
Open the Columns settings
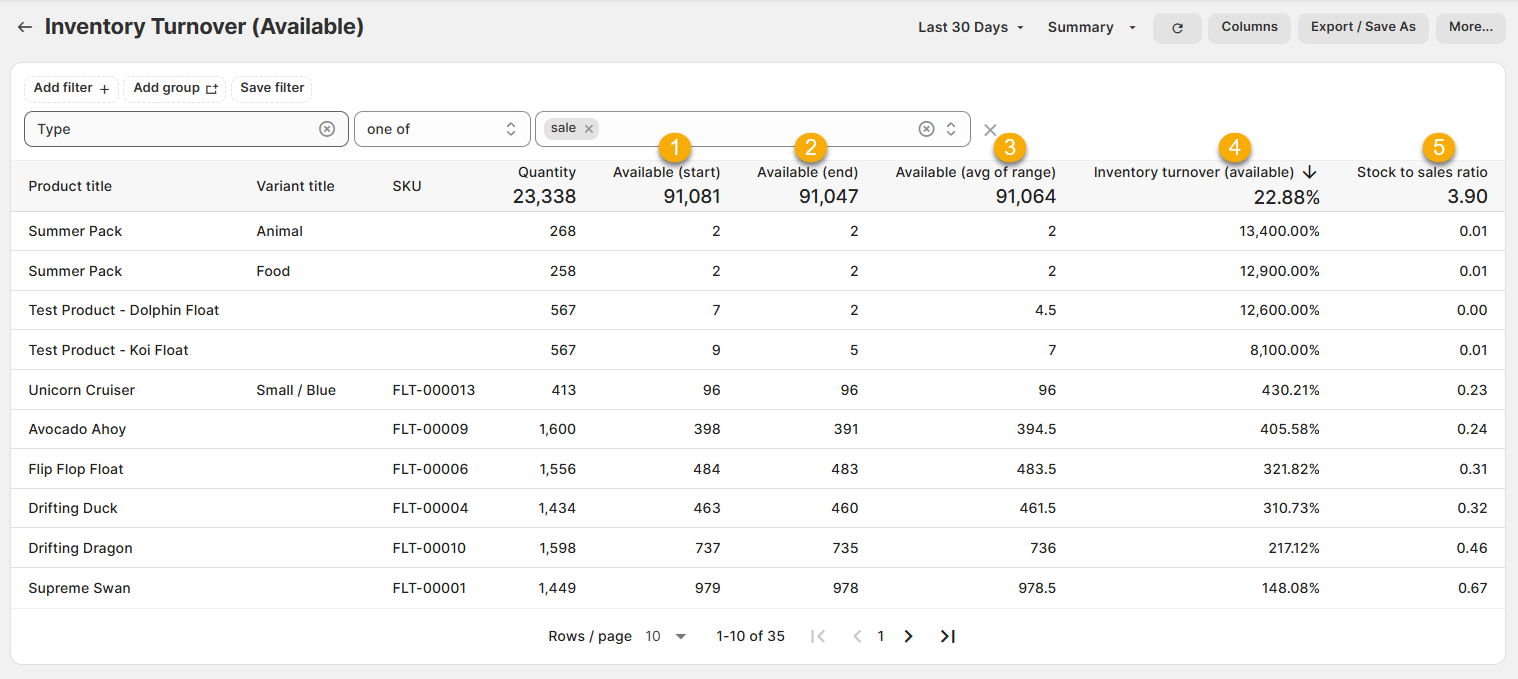(1249, 27)
